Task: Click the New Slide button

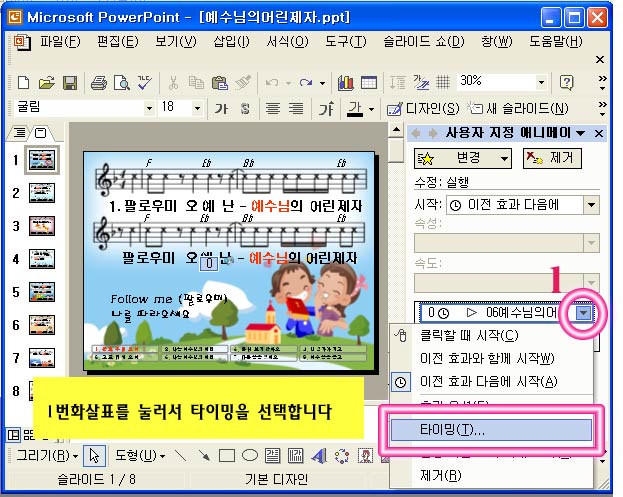Action: (518, 108)
